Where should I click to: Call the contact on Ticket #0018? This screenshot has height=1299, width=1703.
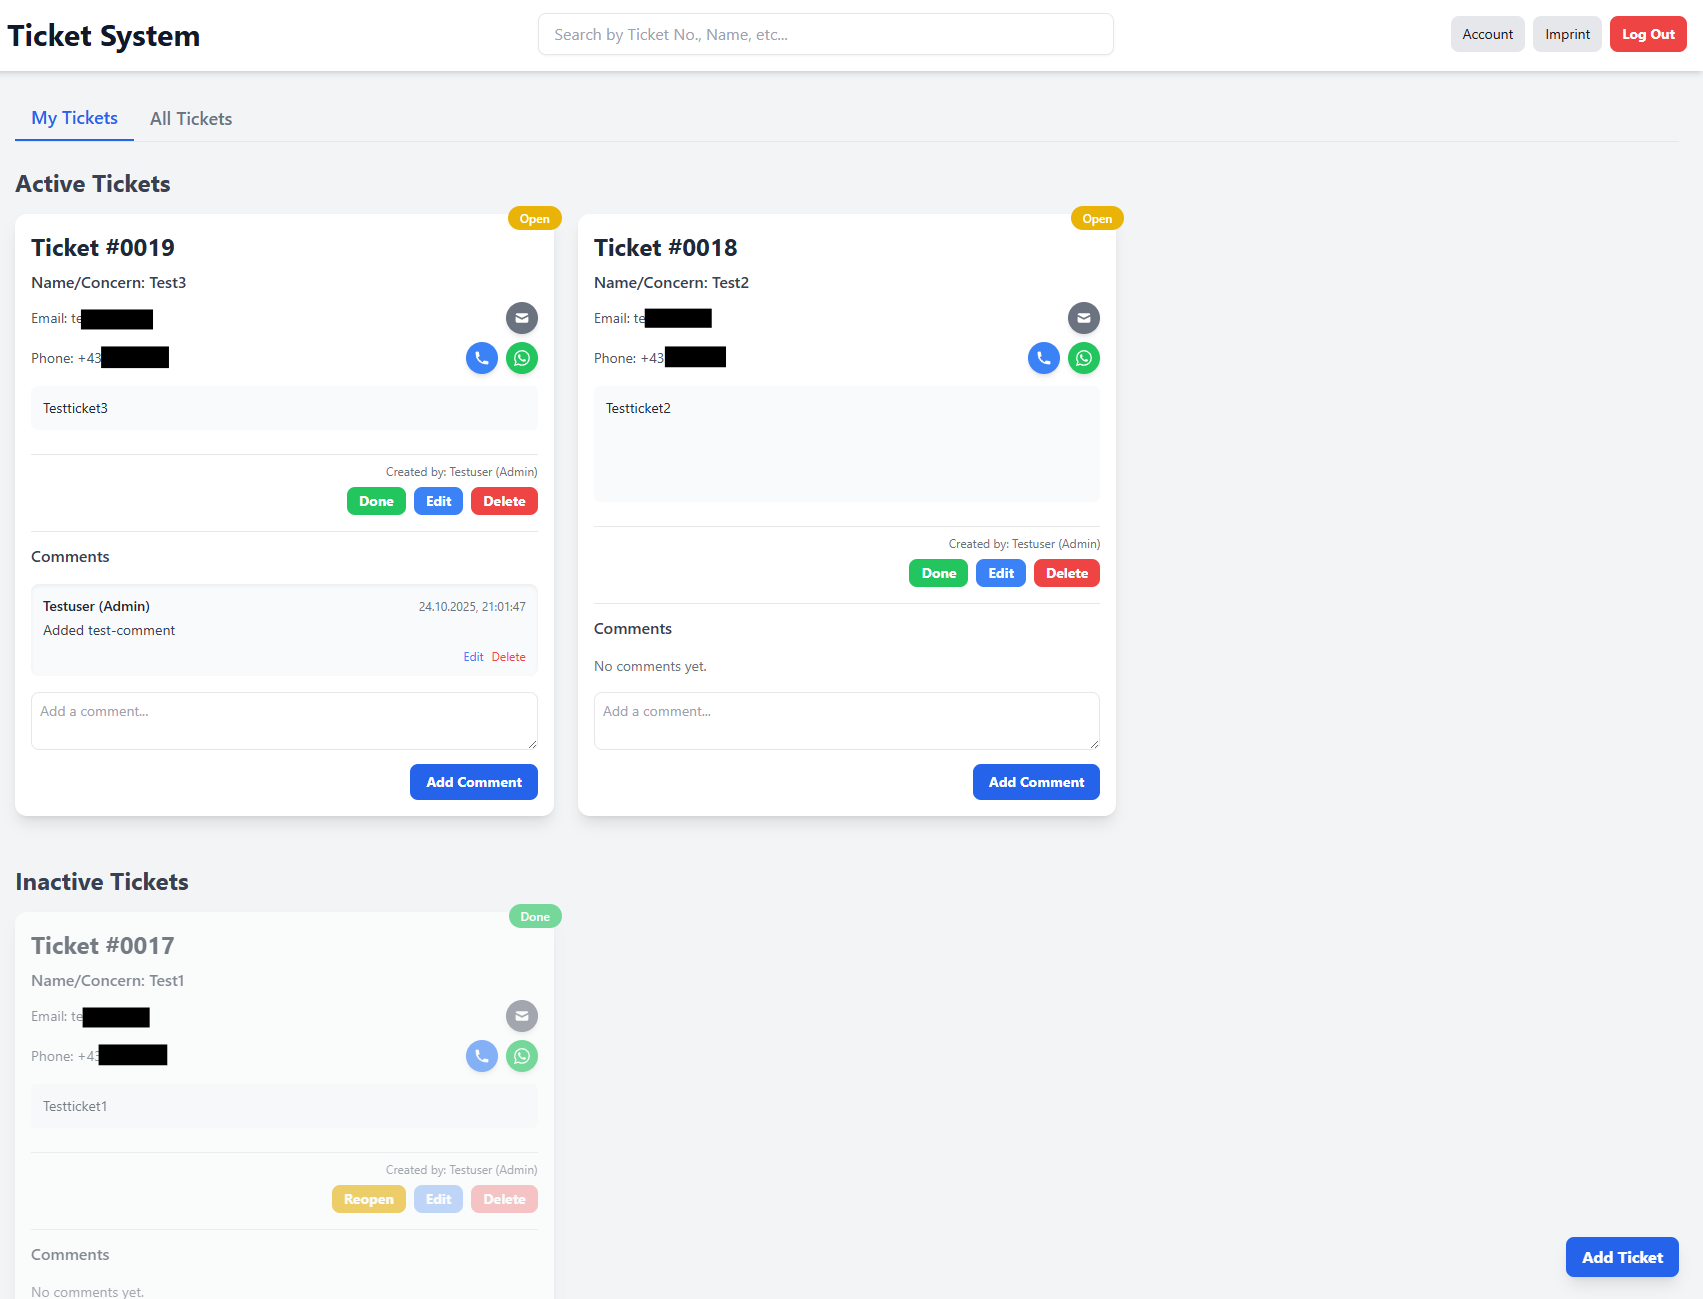pyautogui.click(x=1043, y=358)
